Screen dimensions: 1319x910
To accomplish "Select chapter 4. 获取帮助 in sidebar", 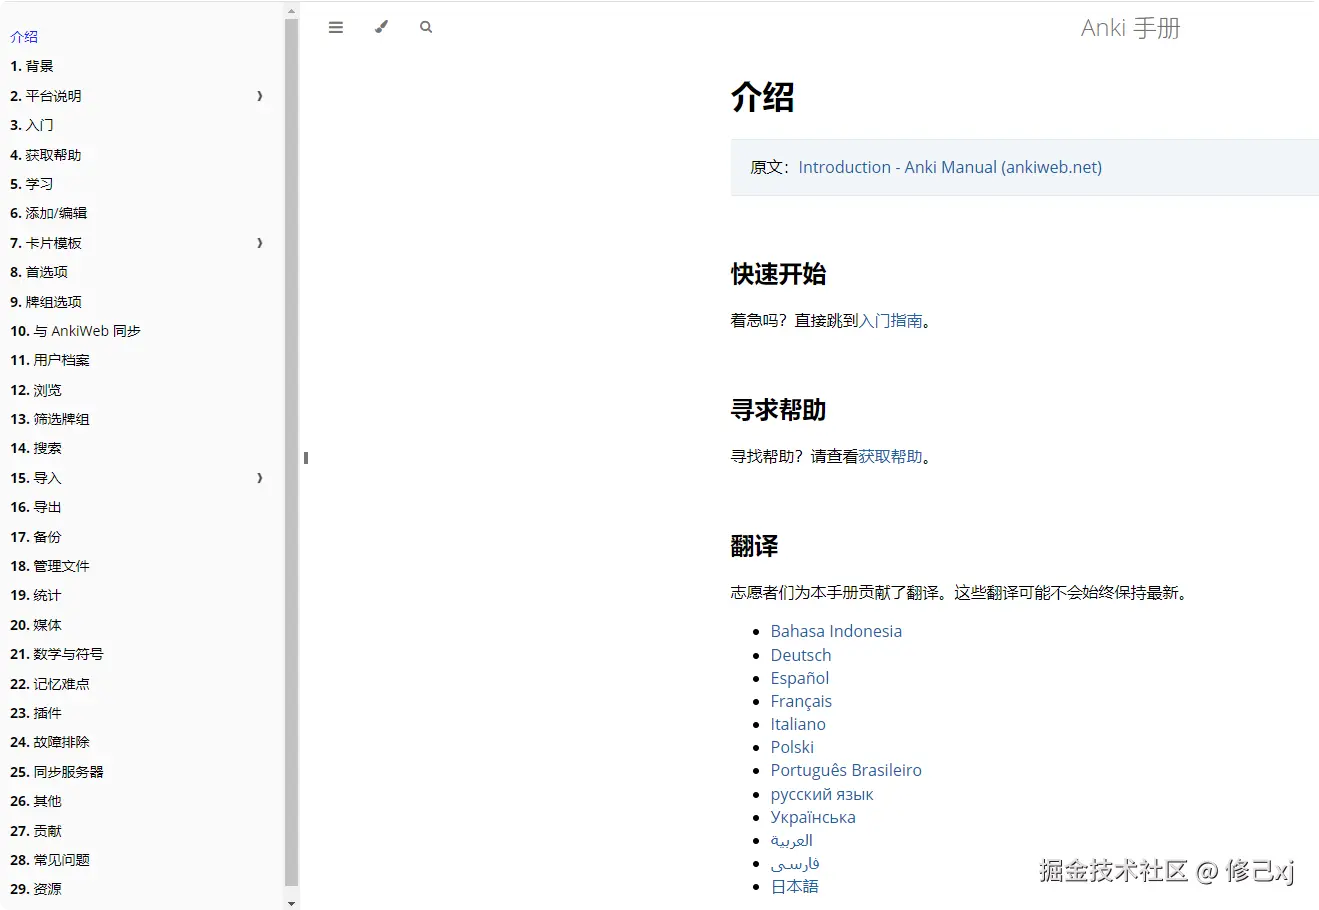I will (46, 155).
